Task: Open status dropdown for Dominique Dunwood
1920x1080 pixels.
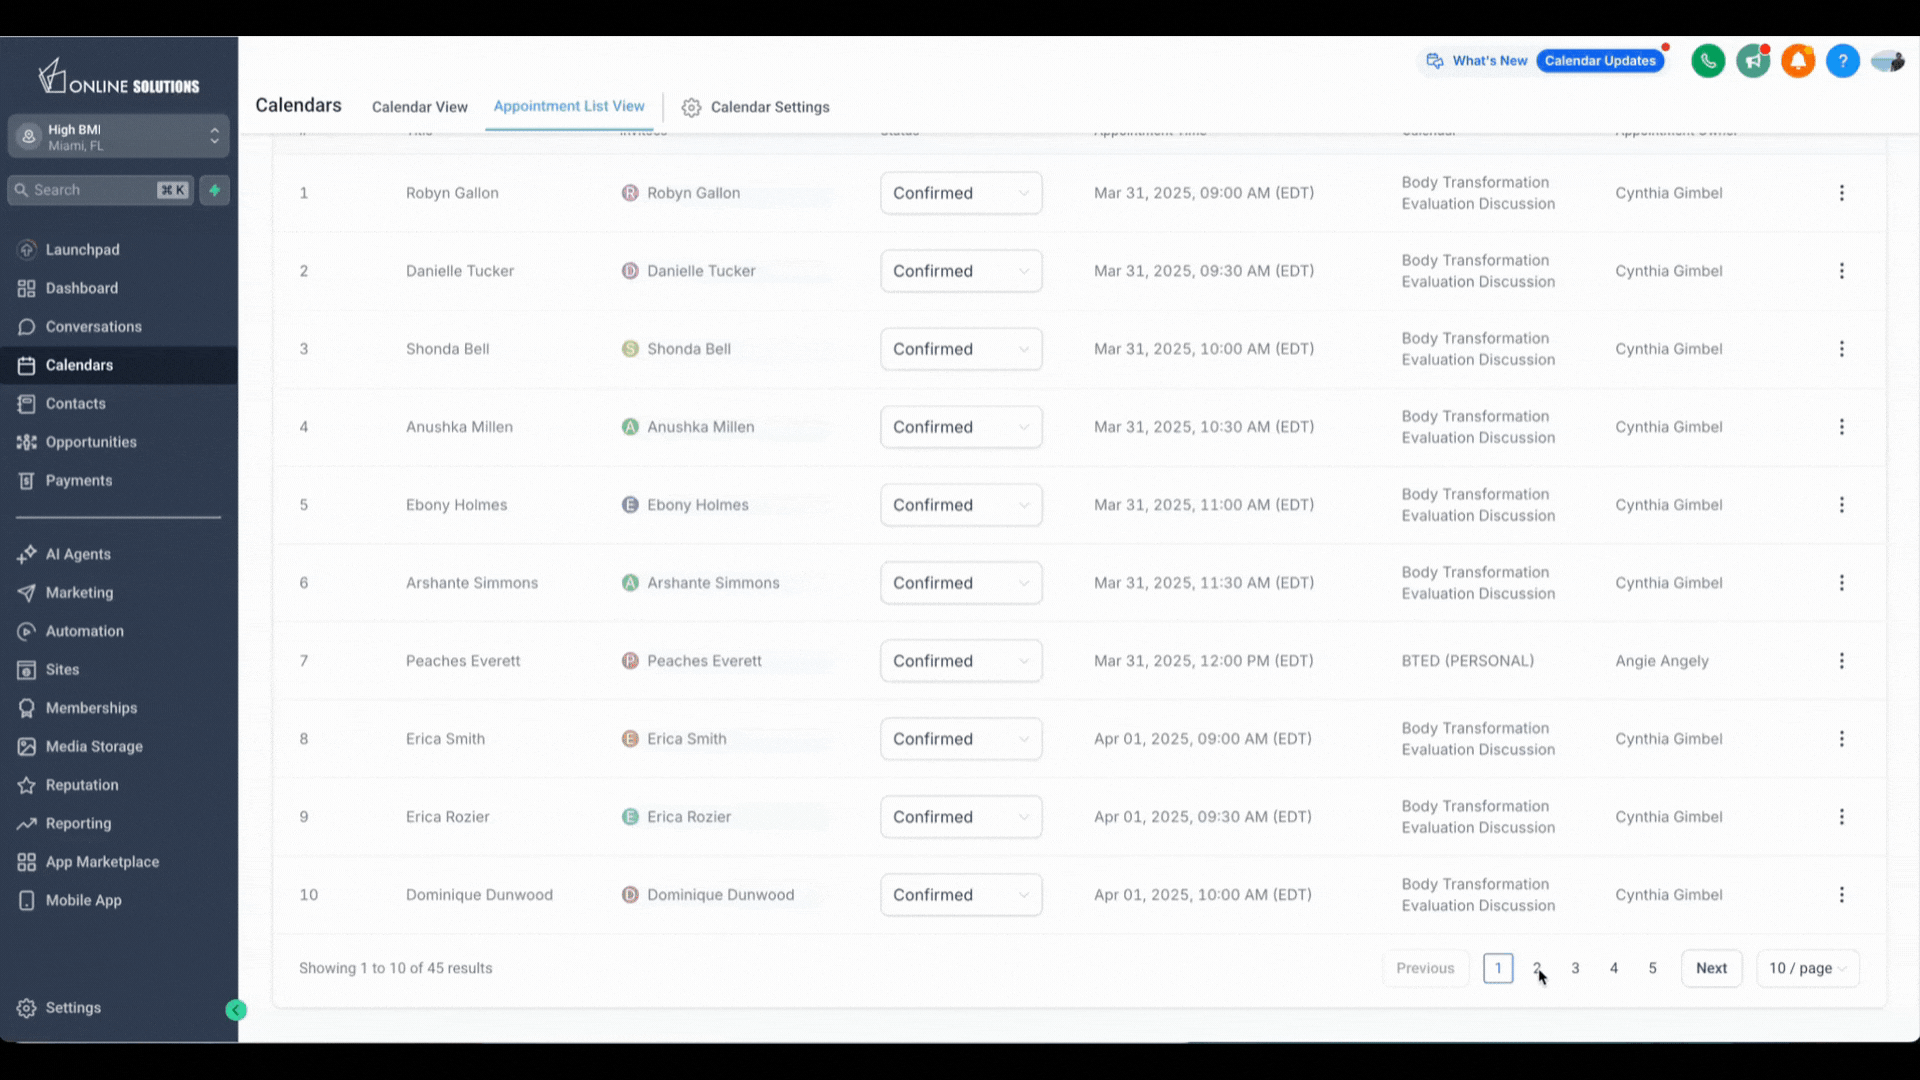Action: tap(961, 895)
